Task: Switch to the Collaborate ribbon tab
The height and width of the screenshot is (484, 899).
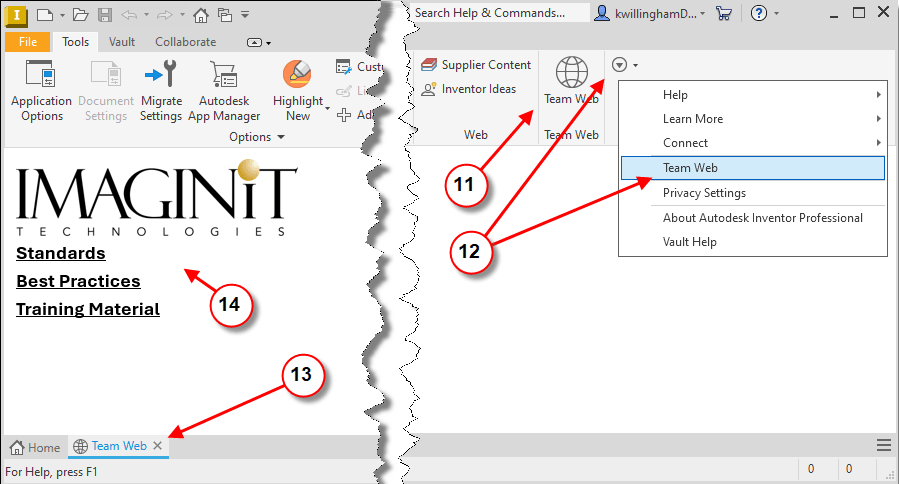Action: coord(185,42)
